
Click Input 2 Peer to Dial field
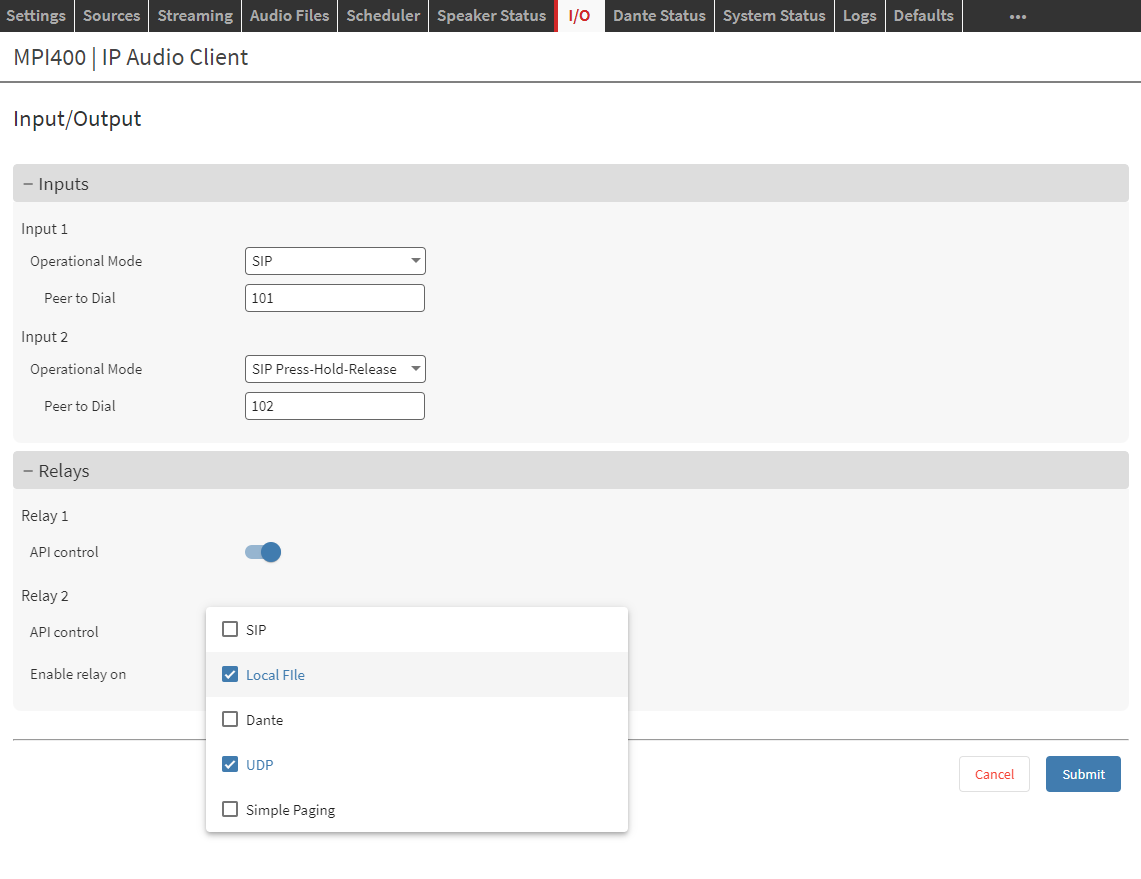tap(335, 406)
